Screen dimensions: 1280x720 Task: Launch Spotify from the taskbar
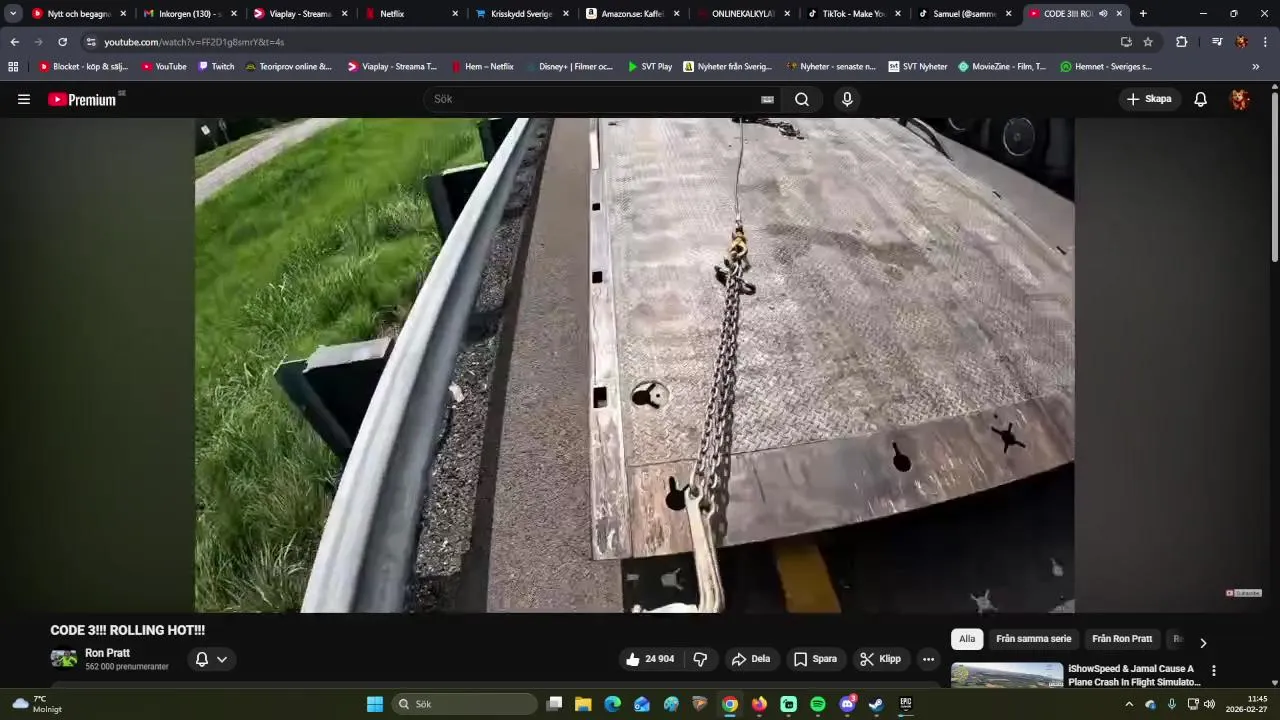pyautogui.click(x=818, y=704)
